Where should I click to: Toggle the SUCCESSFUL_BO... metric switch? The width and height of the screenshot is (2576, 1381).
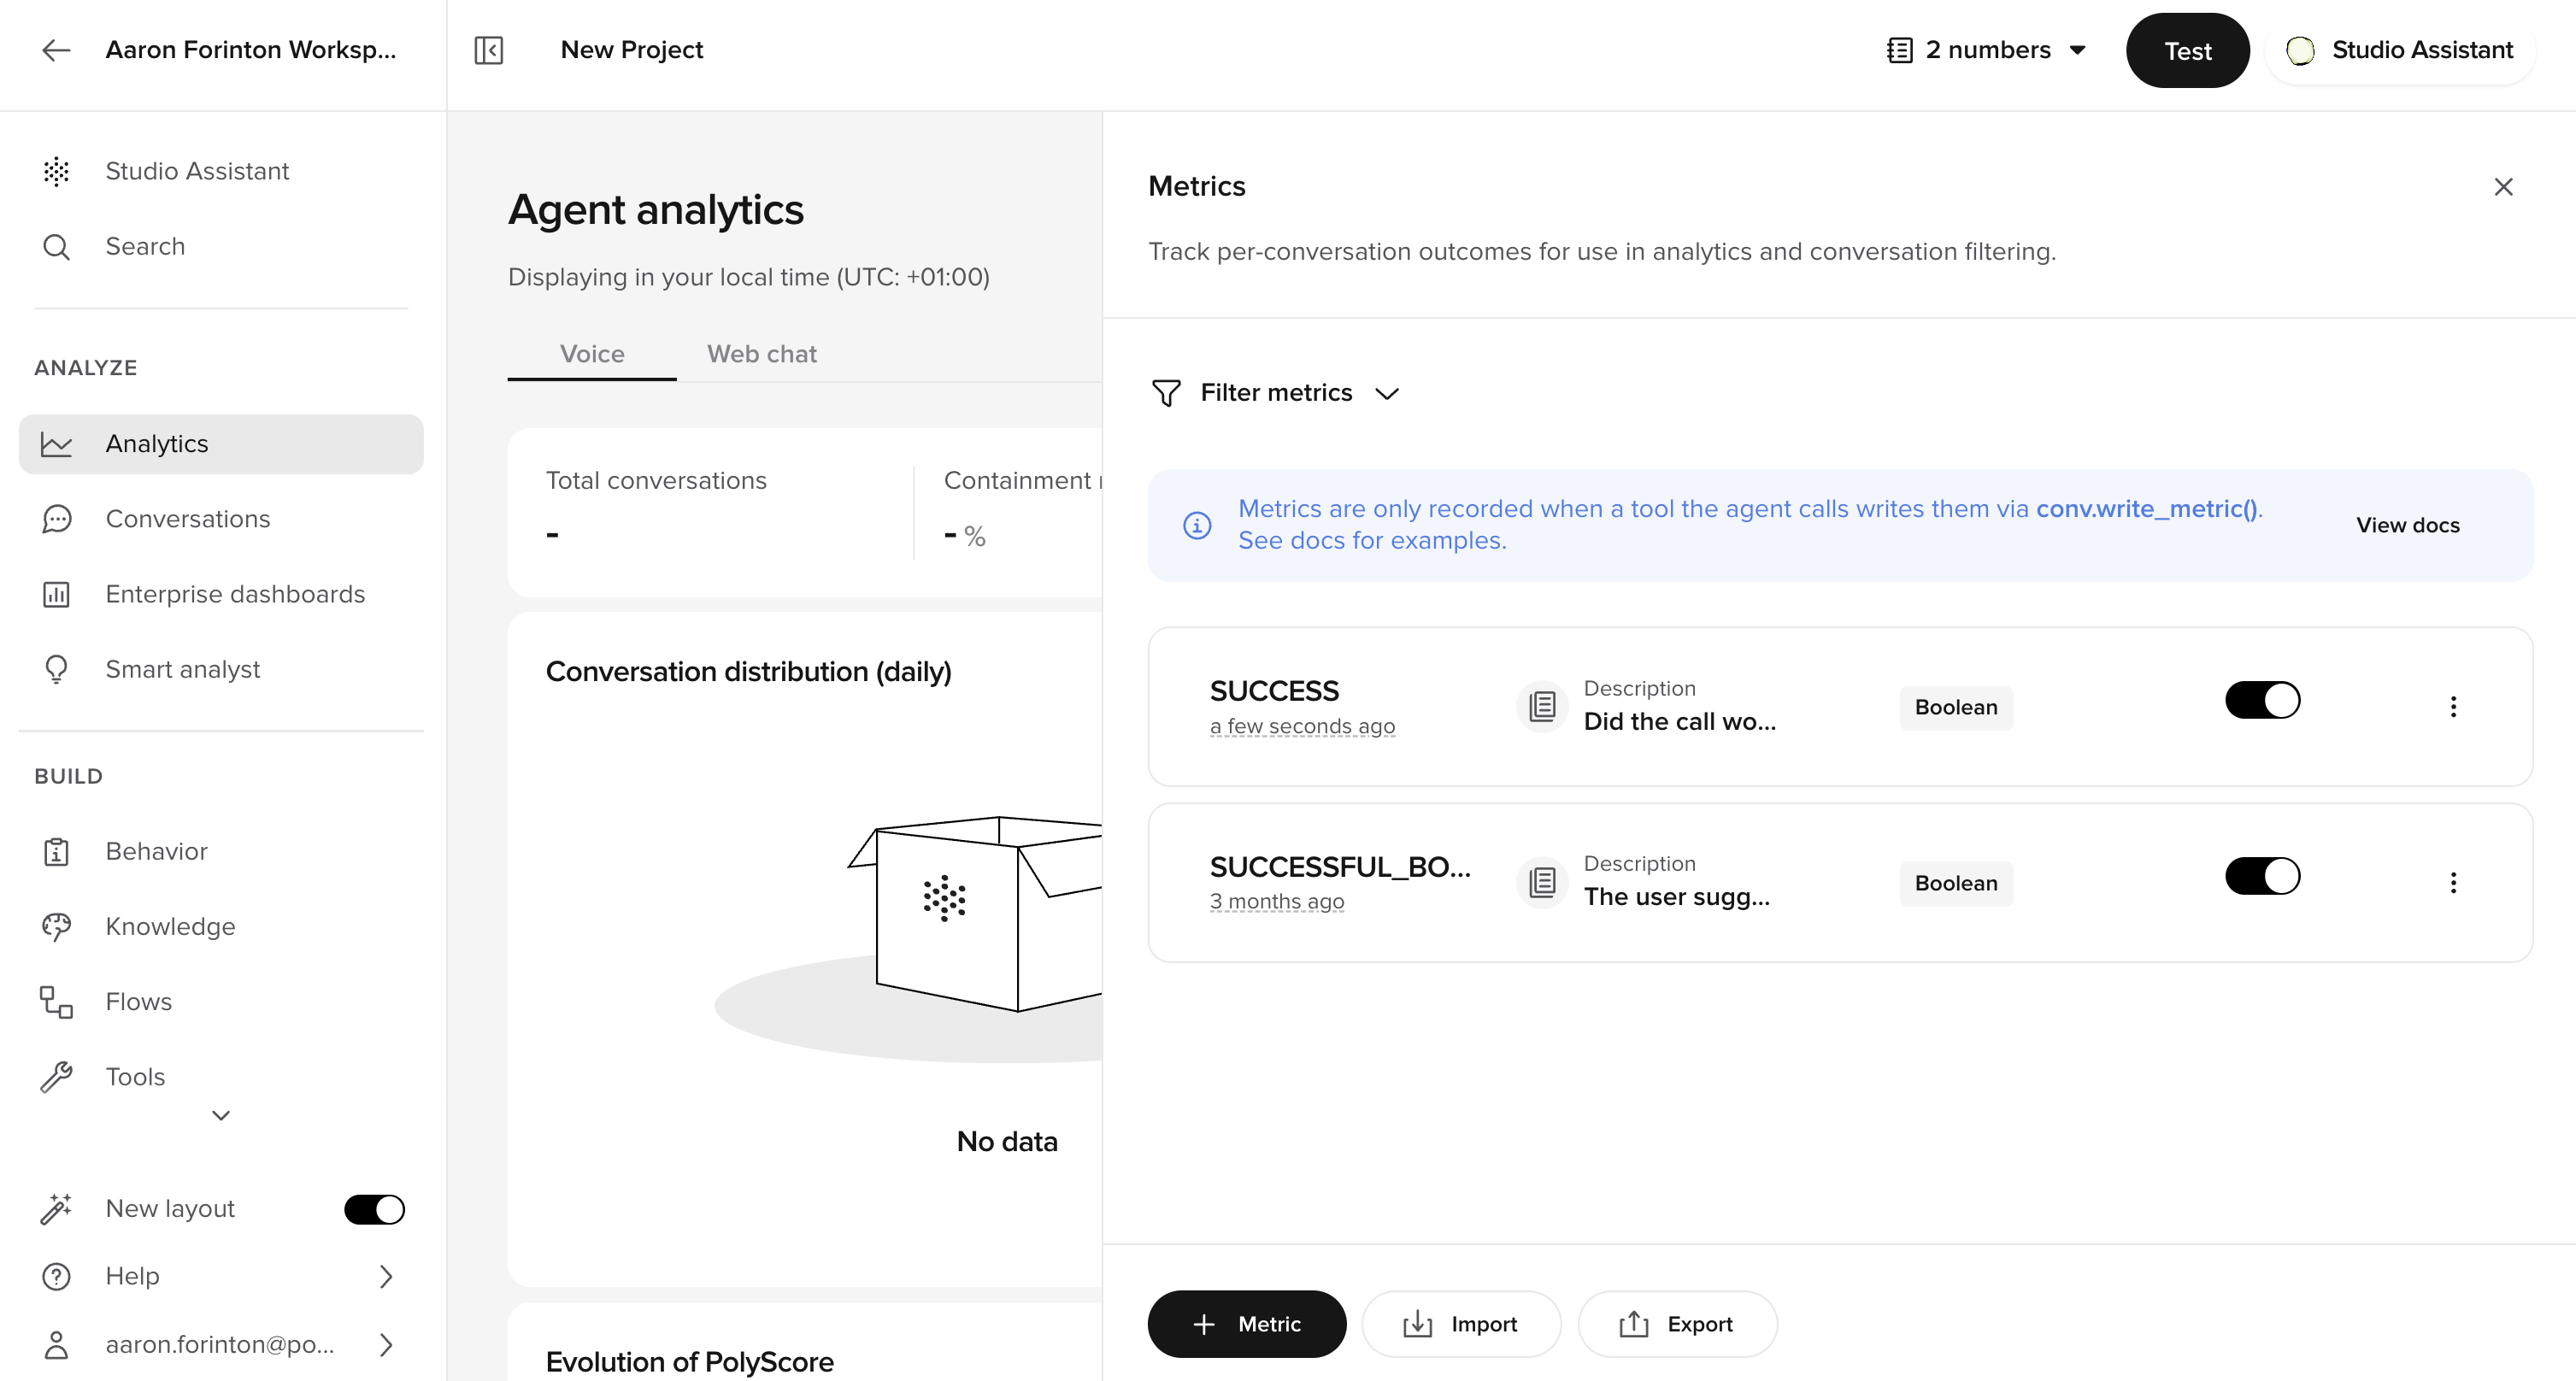2262,876
